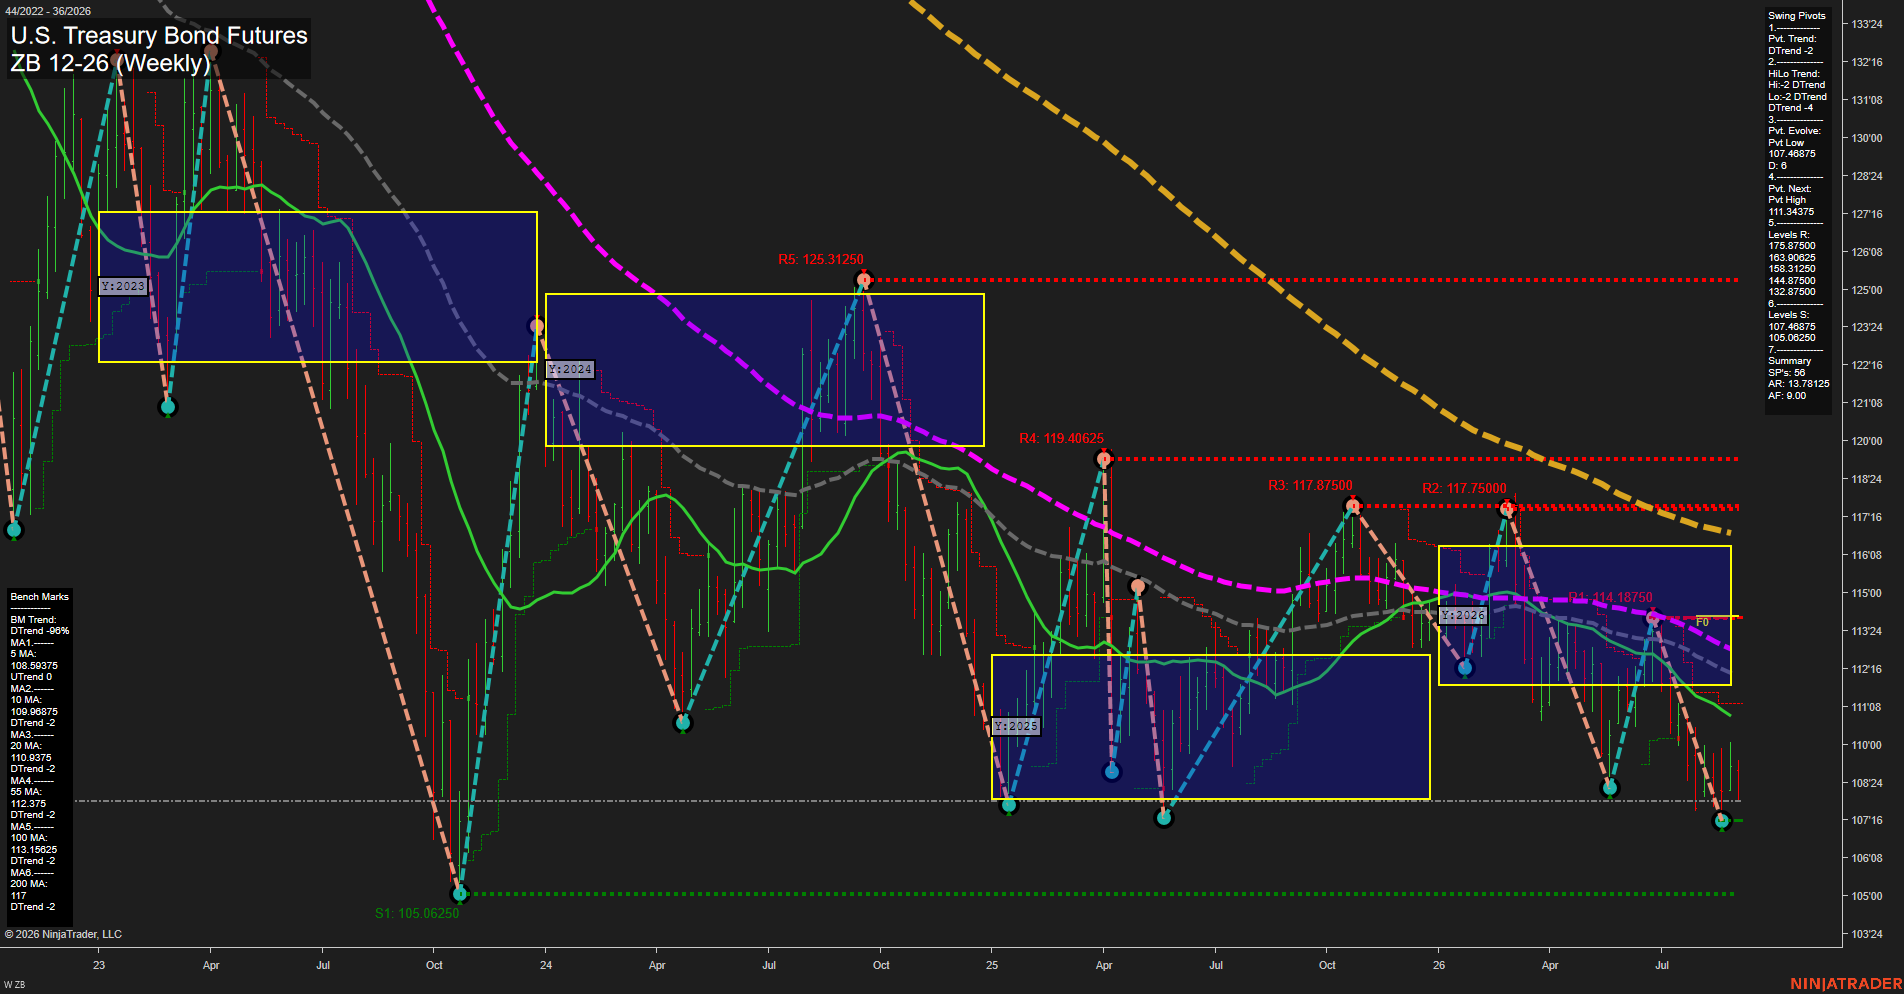Click the 105'00 price axis label

click(1867, 896)
